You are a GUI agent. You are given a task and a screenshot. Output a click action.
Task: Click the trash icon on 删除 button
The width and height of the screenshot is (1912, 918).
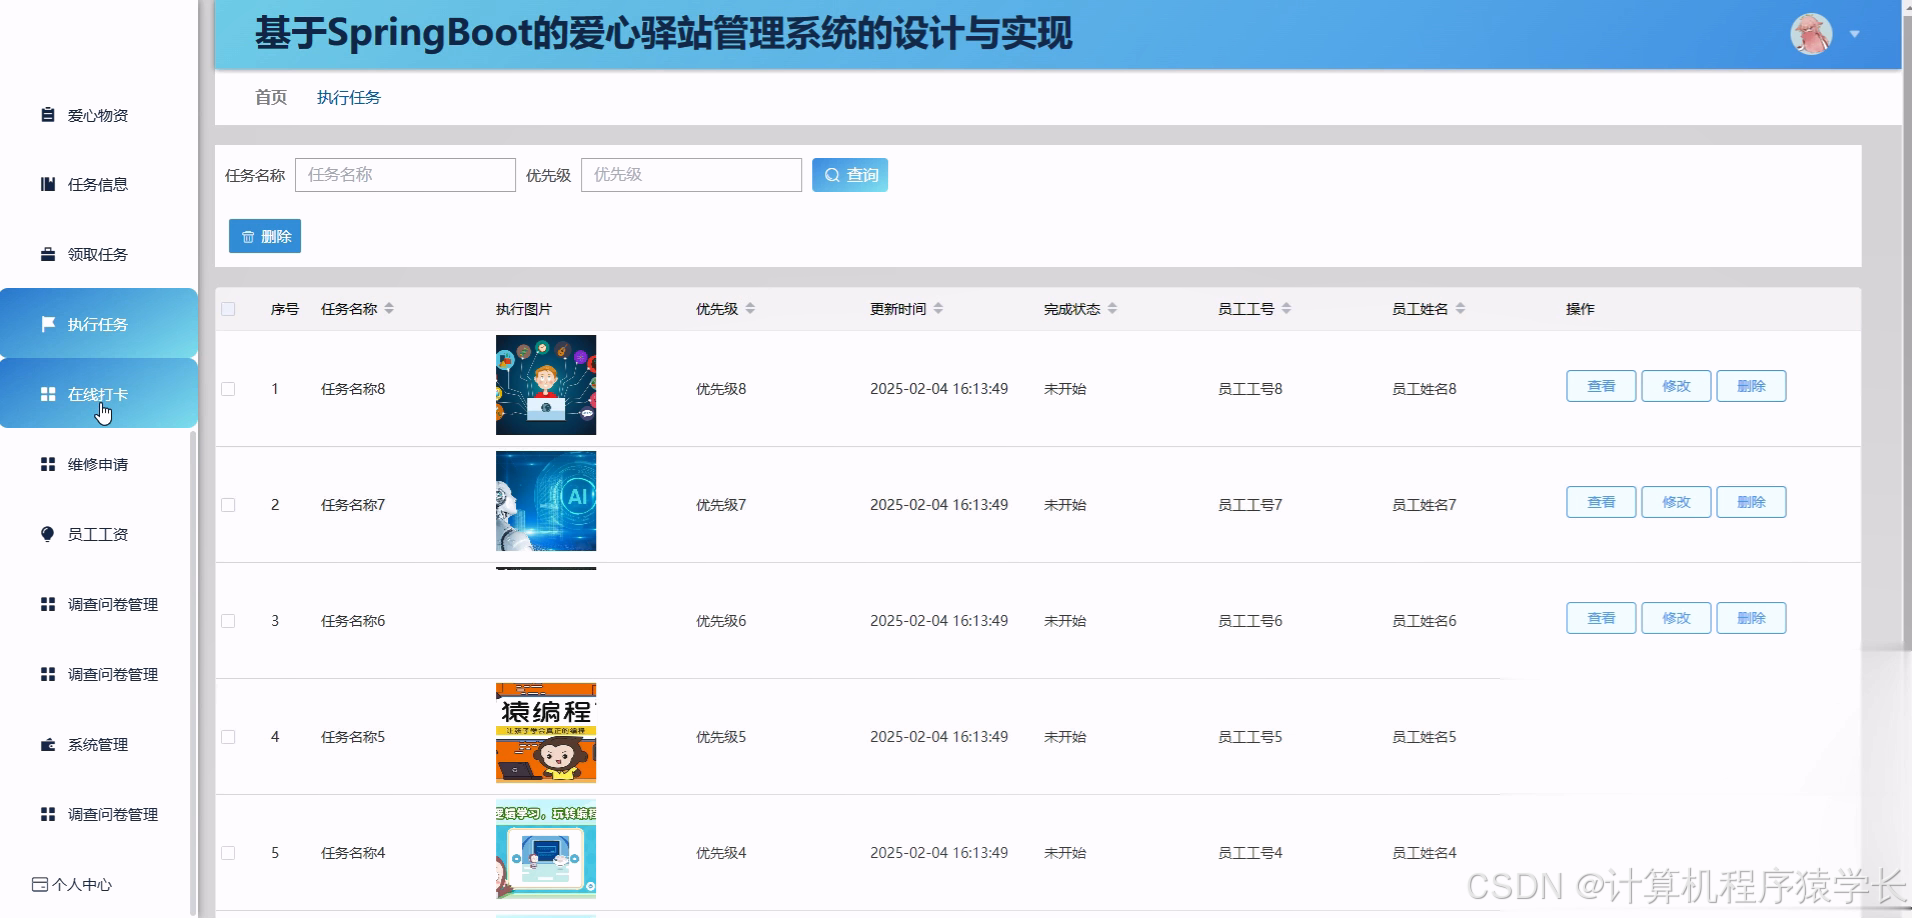[x=249, y=236]
